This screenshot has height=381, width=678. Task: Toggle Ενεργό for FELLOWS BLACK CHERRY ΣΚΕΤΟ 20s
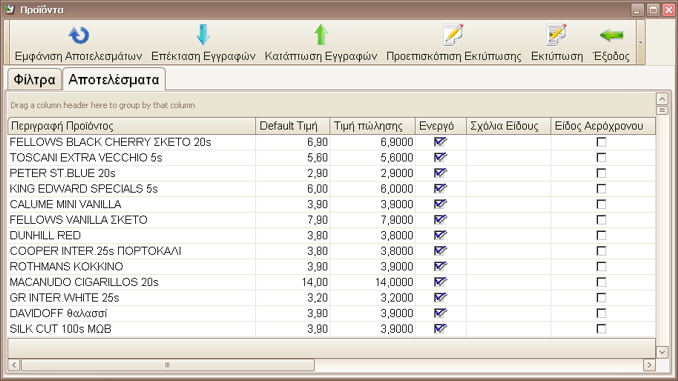pos(440,142)
